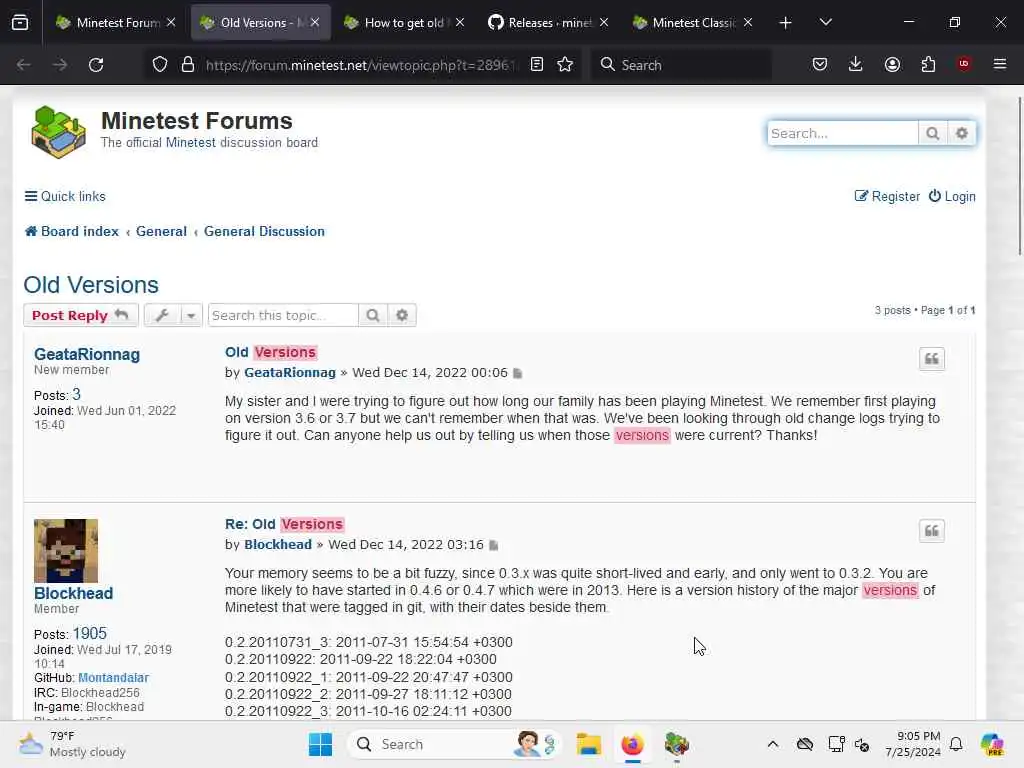This screenshot has width=1024, height=768.
Task: Click the post icon beside Blockhead's date
Action: [494, 545]
